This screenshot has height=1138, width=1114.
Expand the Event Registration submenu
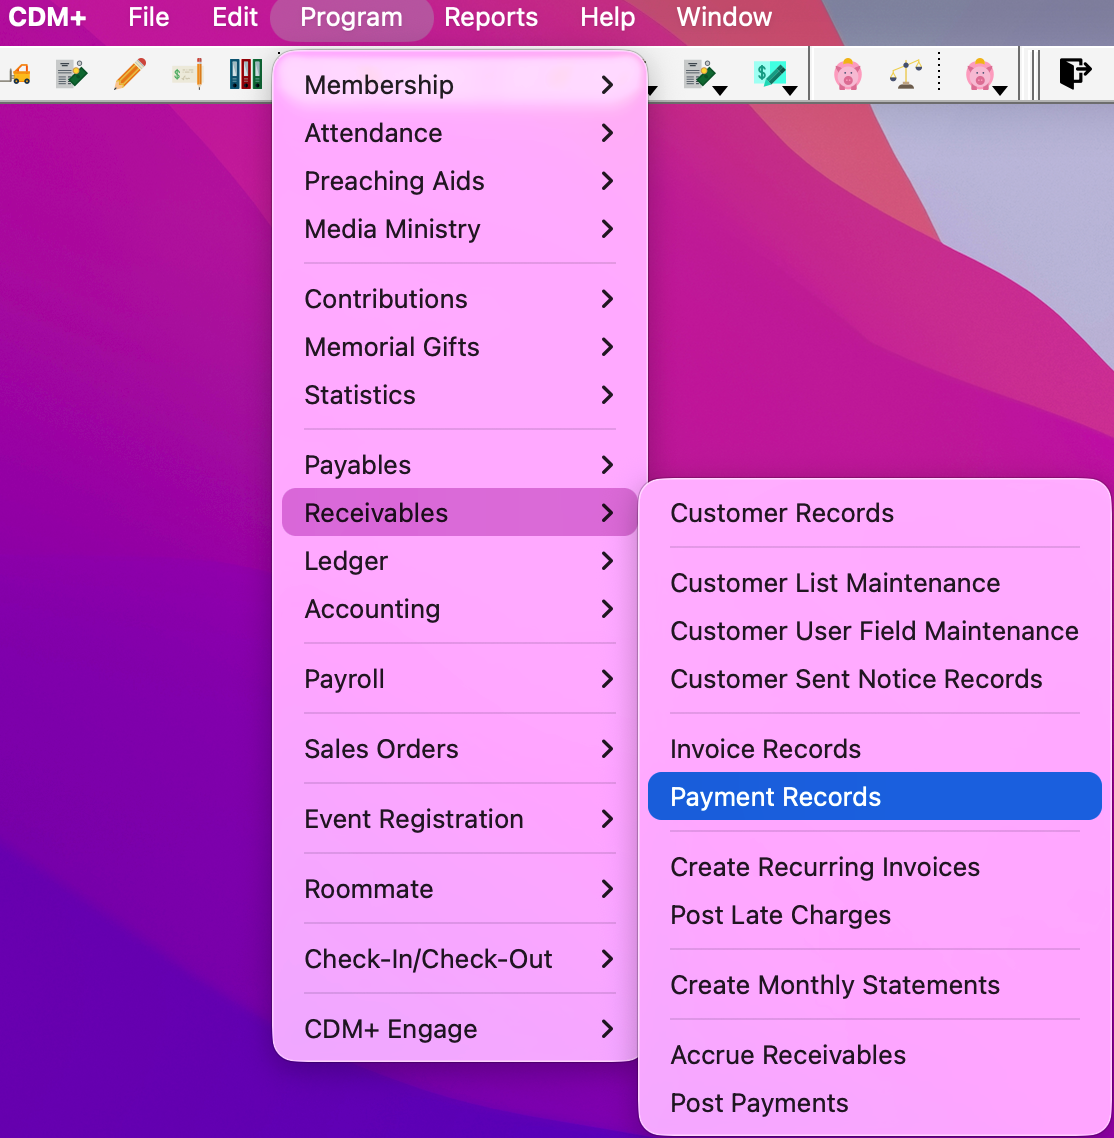pyautogui.click(x=459, y=819)
